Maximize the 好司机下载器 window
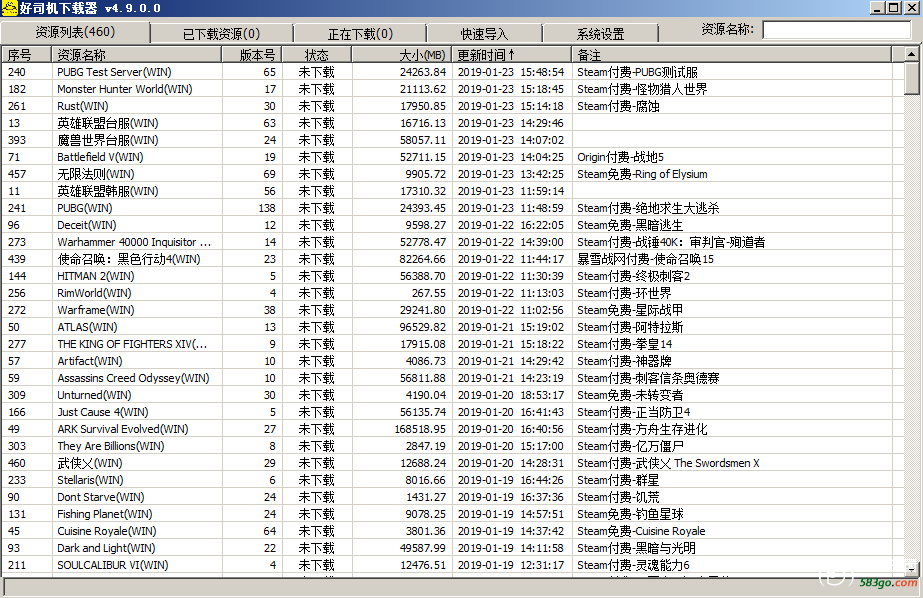923x598 pixels. 893,8
